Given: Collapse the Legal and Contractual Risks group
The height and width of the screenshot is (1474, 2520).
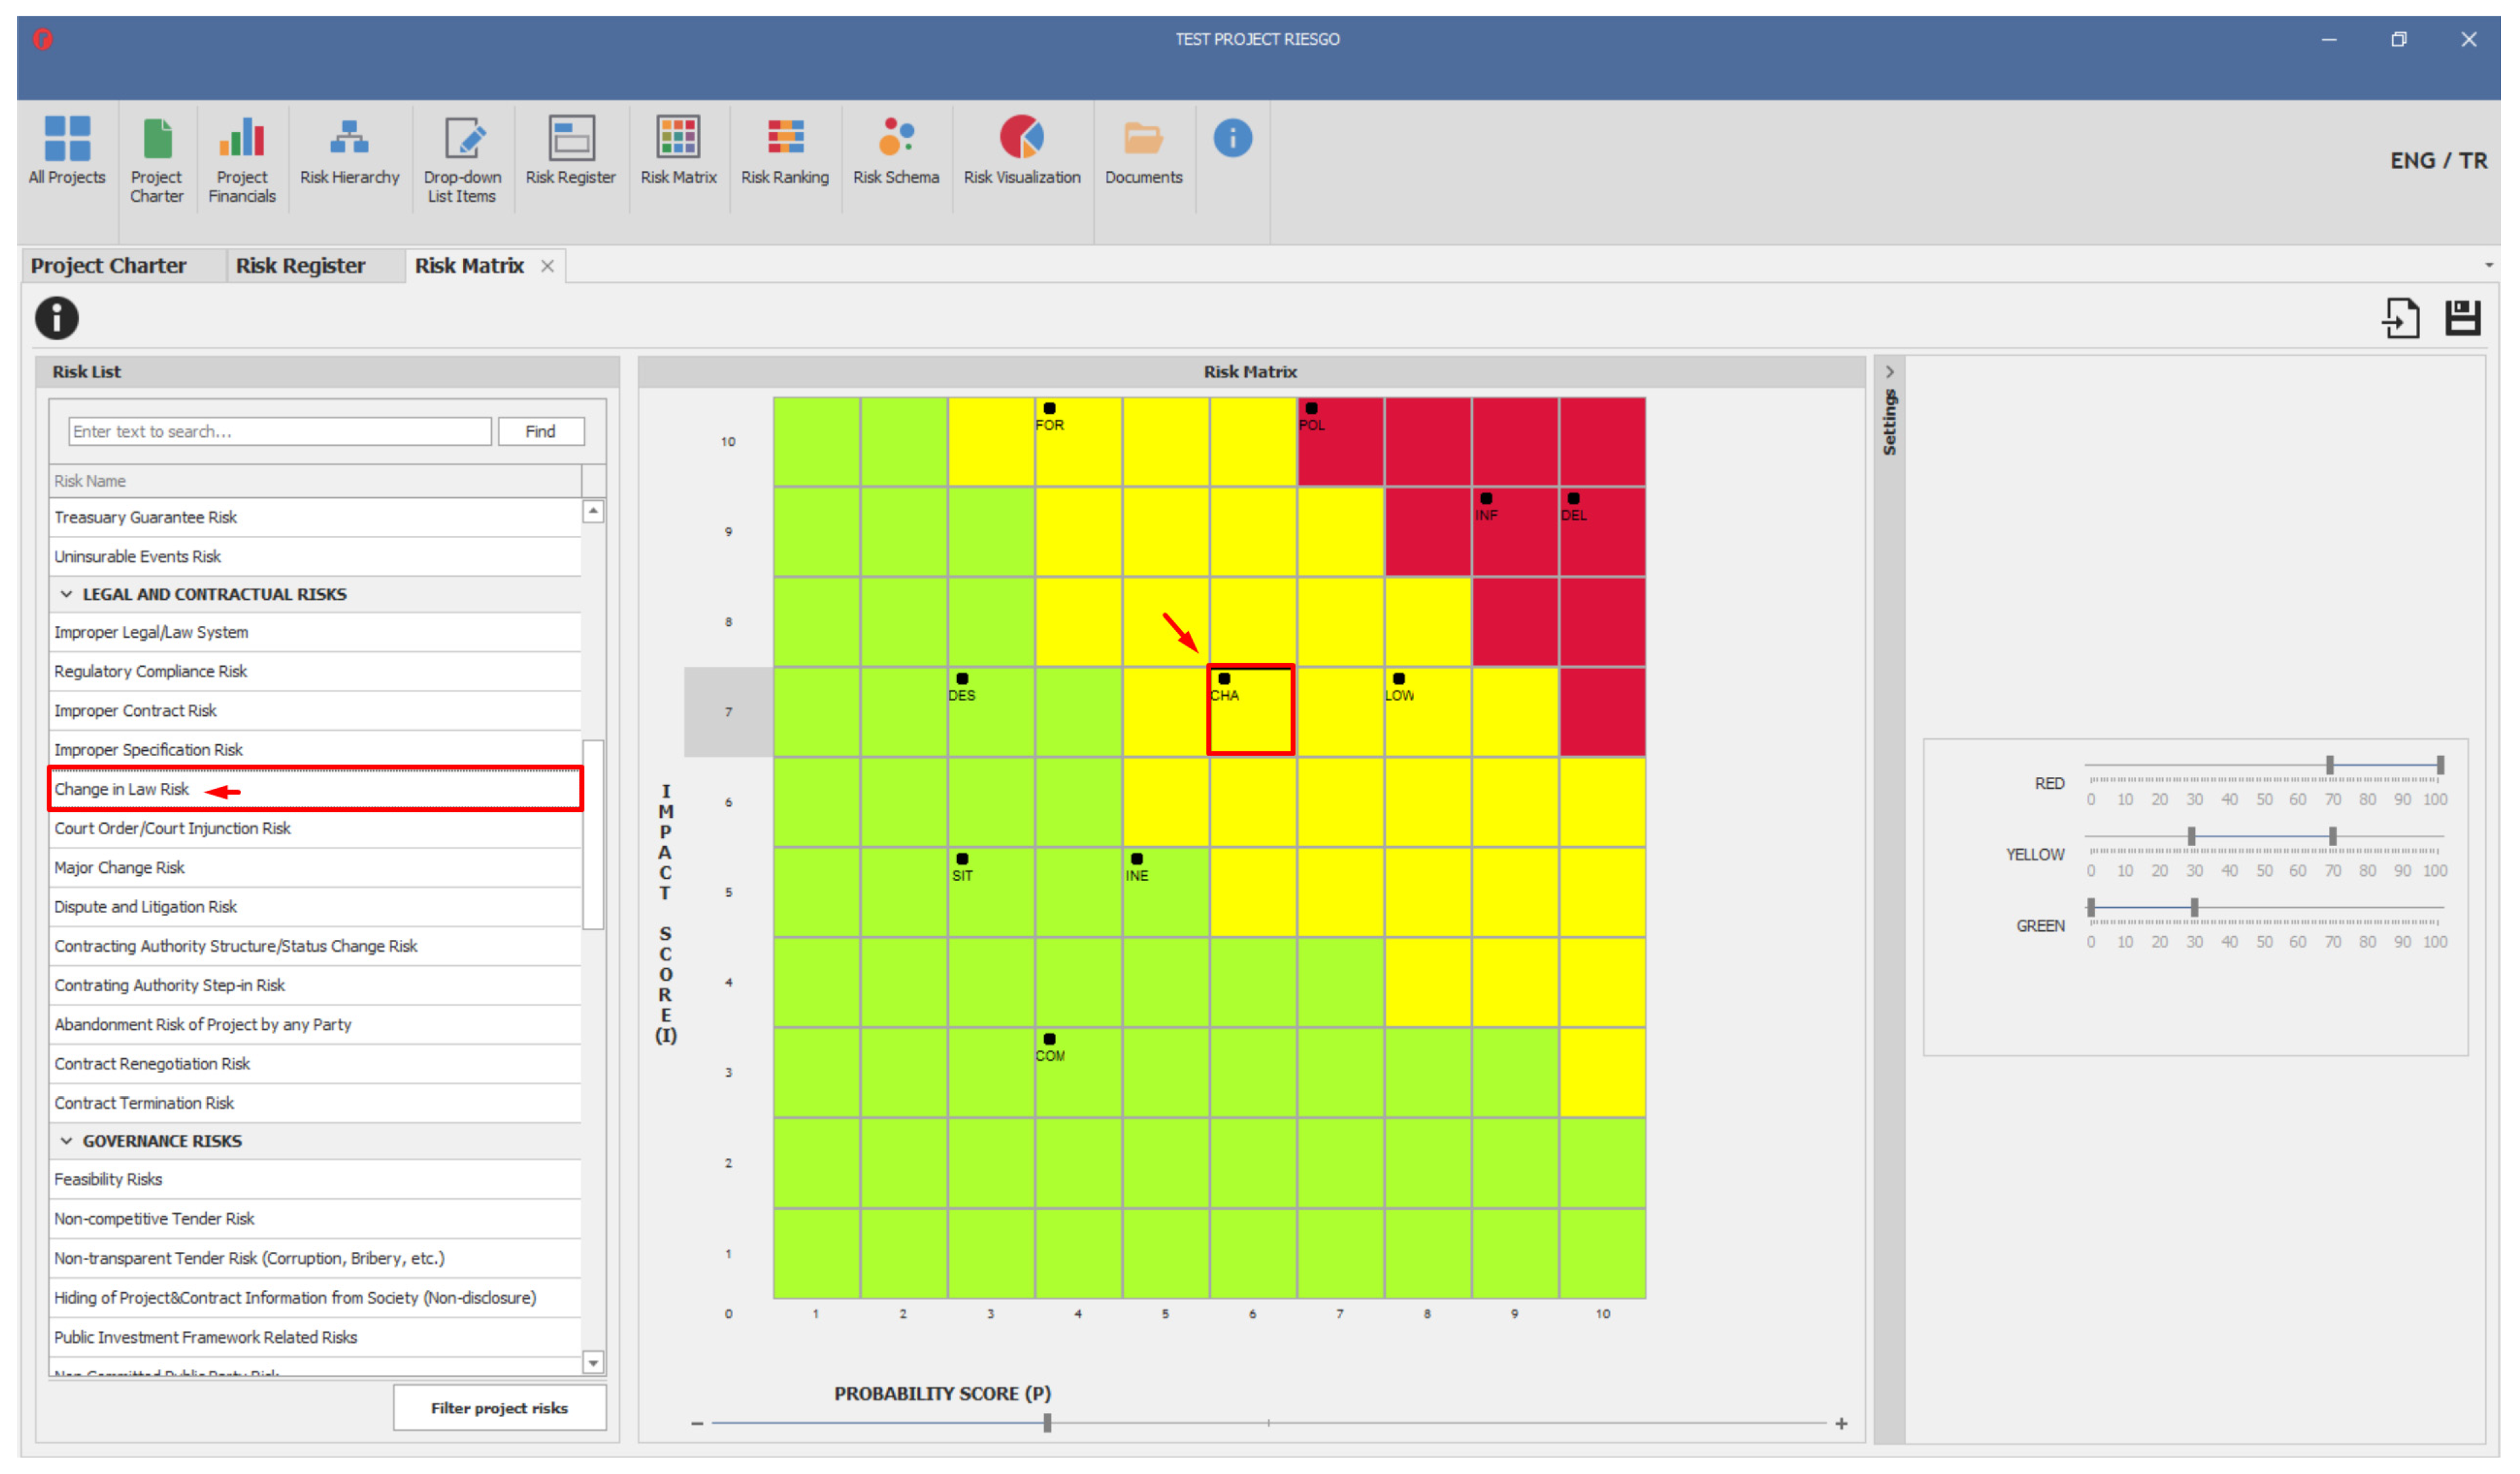Looking at the screenshot, I should tap(66, 594).
